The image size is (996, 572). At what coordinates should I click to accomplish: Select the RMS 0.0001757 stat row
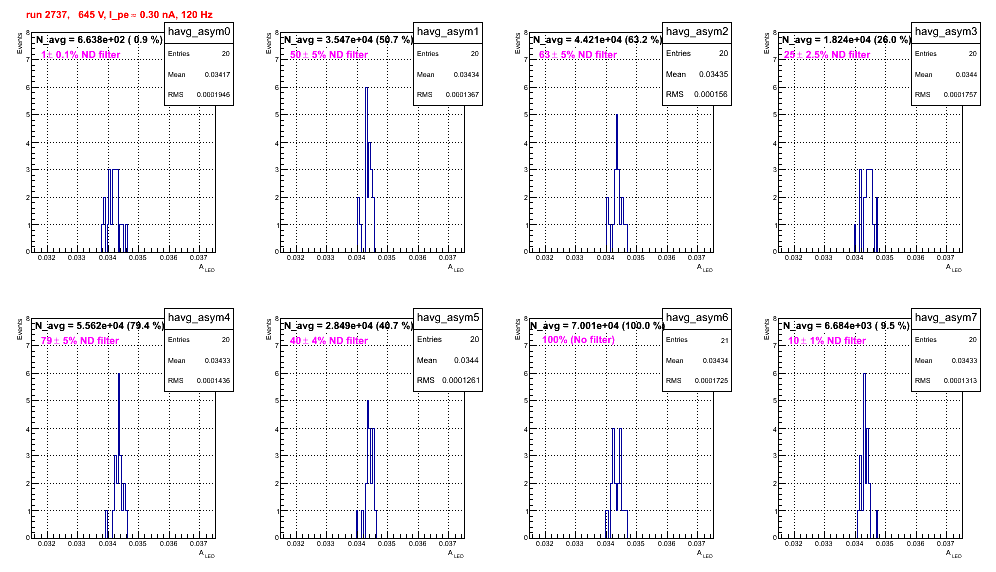[946, 95]
